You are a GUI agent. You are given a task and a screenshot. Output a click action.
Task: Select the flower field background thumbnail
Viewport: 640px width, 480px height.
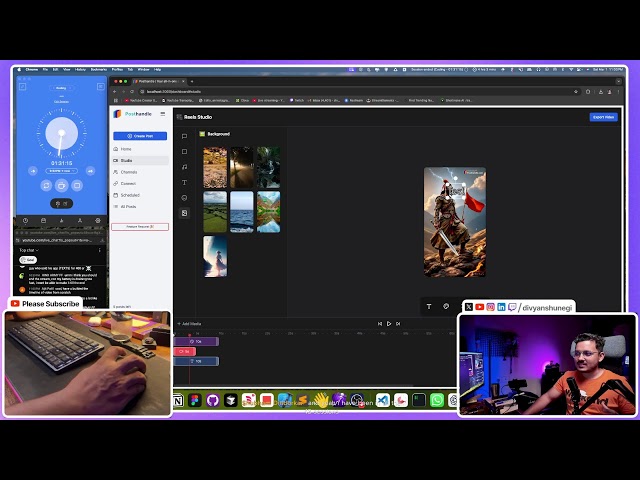(x=215, y=167)
